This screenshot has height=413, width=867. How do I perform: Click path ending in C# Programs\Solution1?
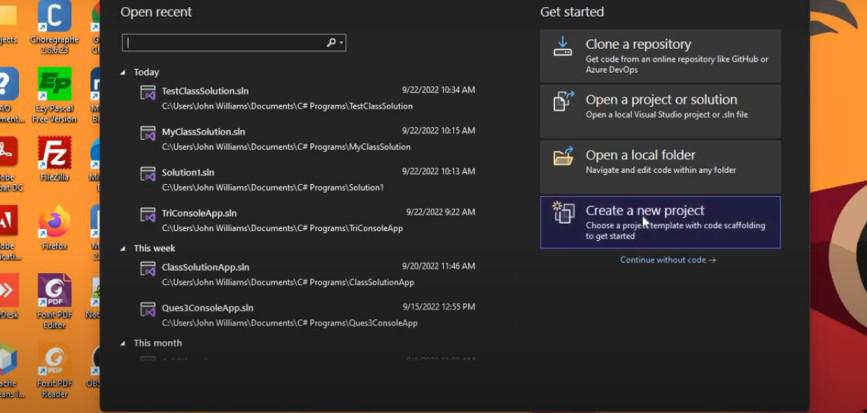coord(273,187)
